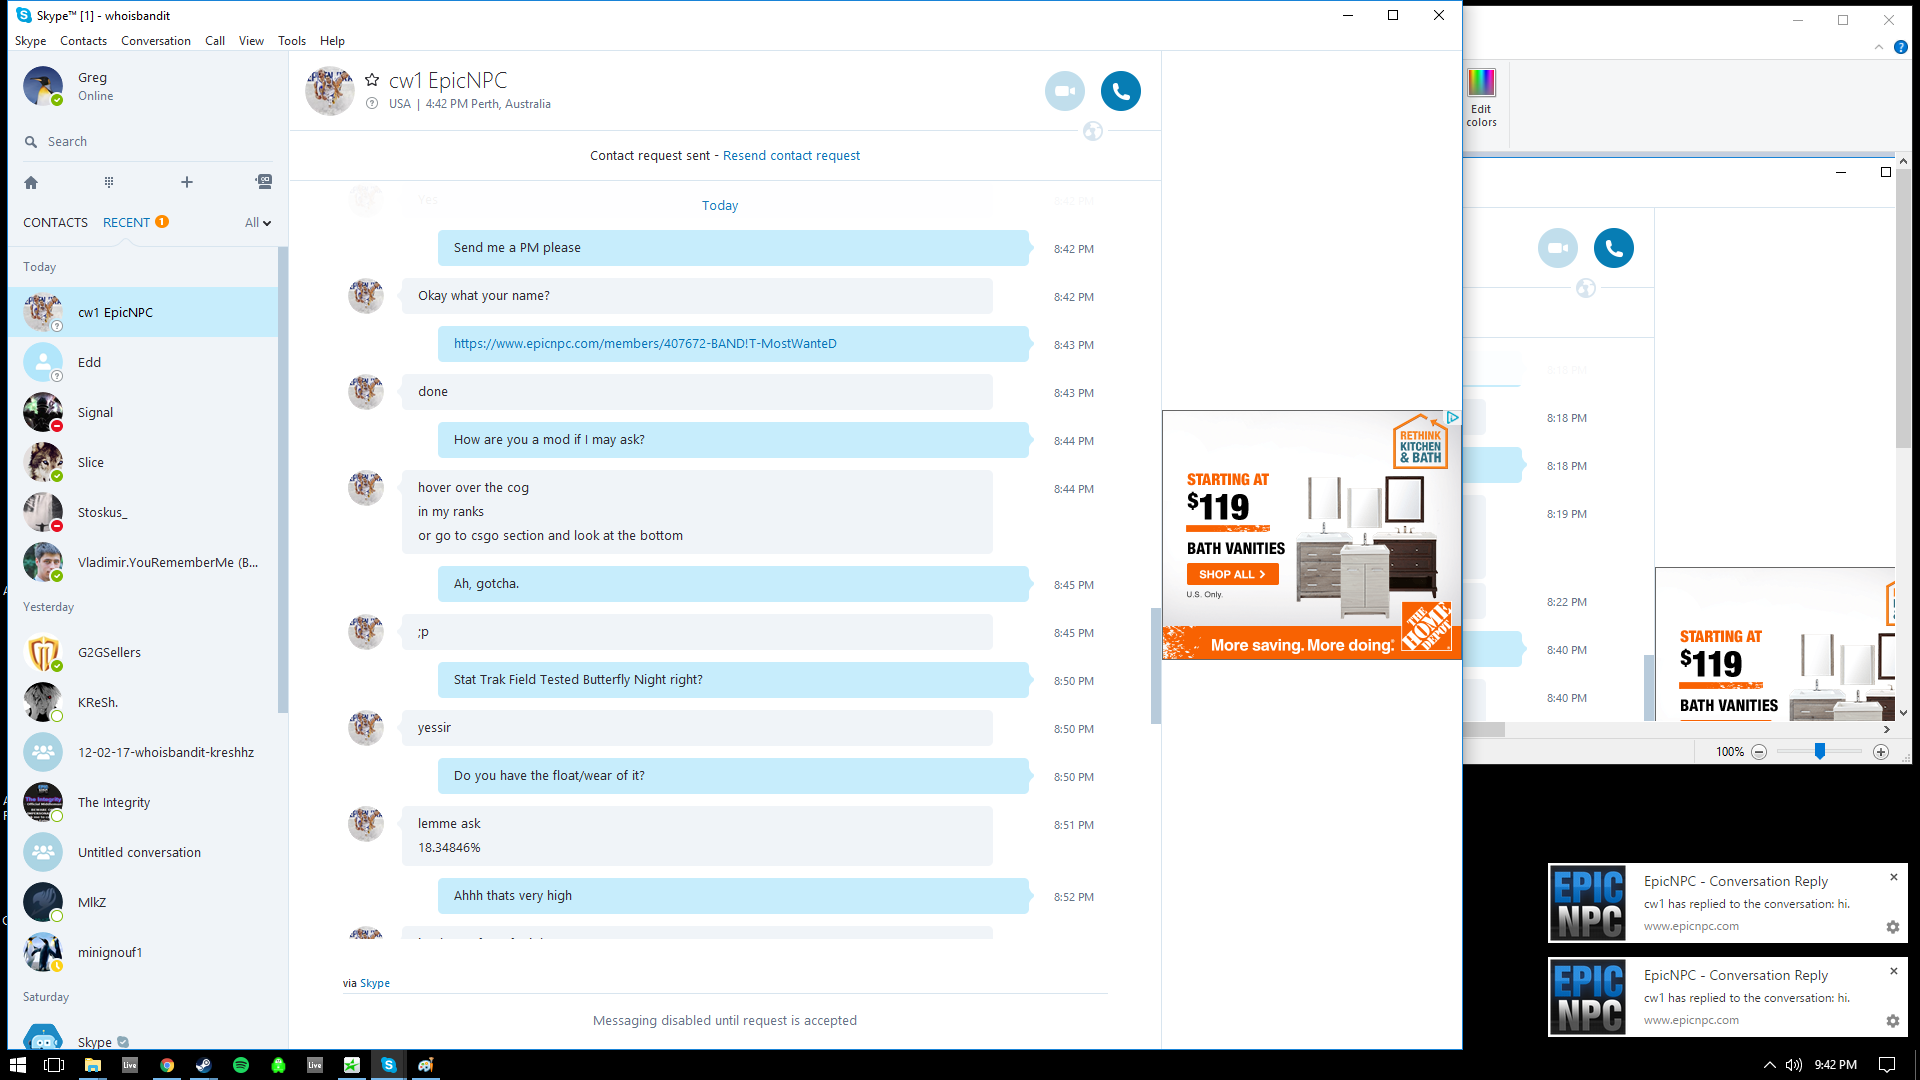Click the Skype search field
The width and height of the screenshot is (1920, 1080).
click(148, 142)
